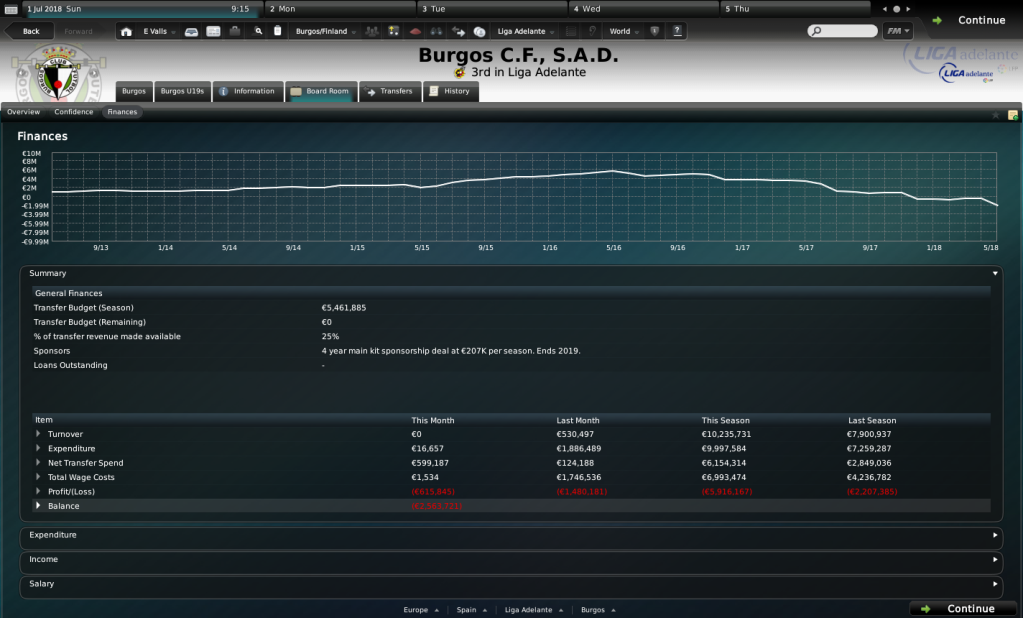Image resolution: width=1023 pixels, height=618 pixels.
Task: Click the add note icon
Action: pos(1013,115)
